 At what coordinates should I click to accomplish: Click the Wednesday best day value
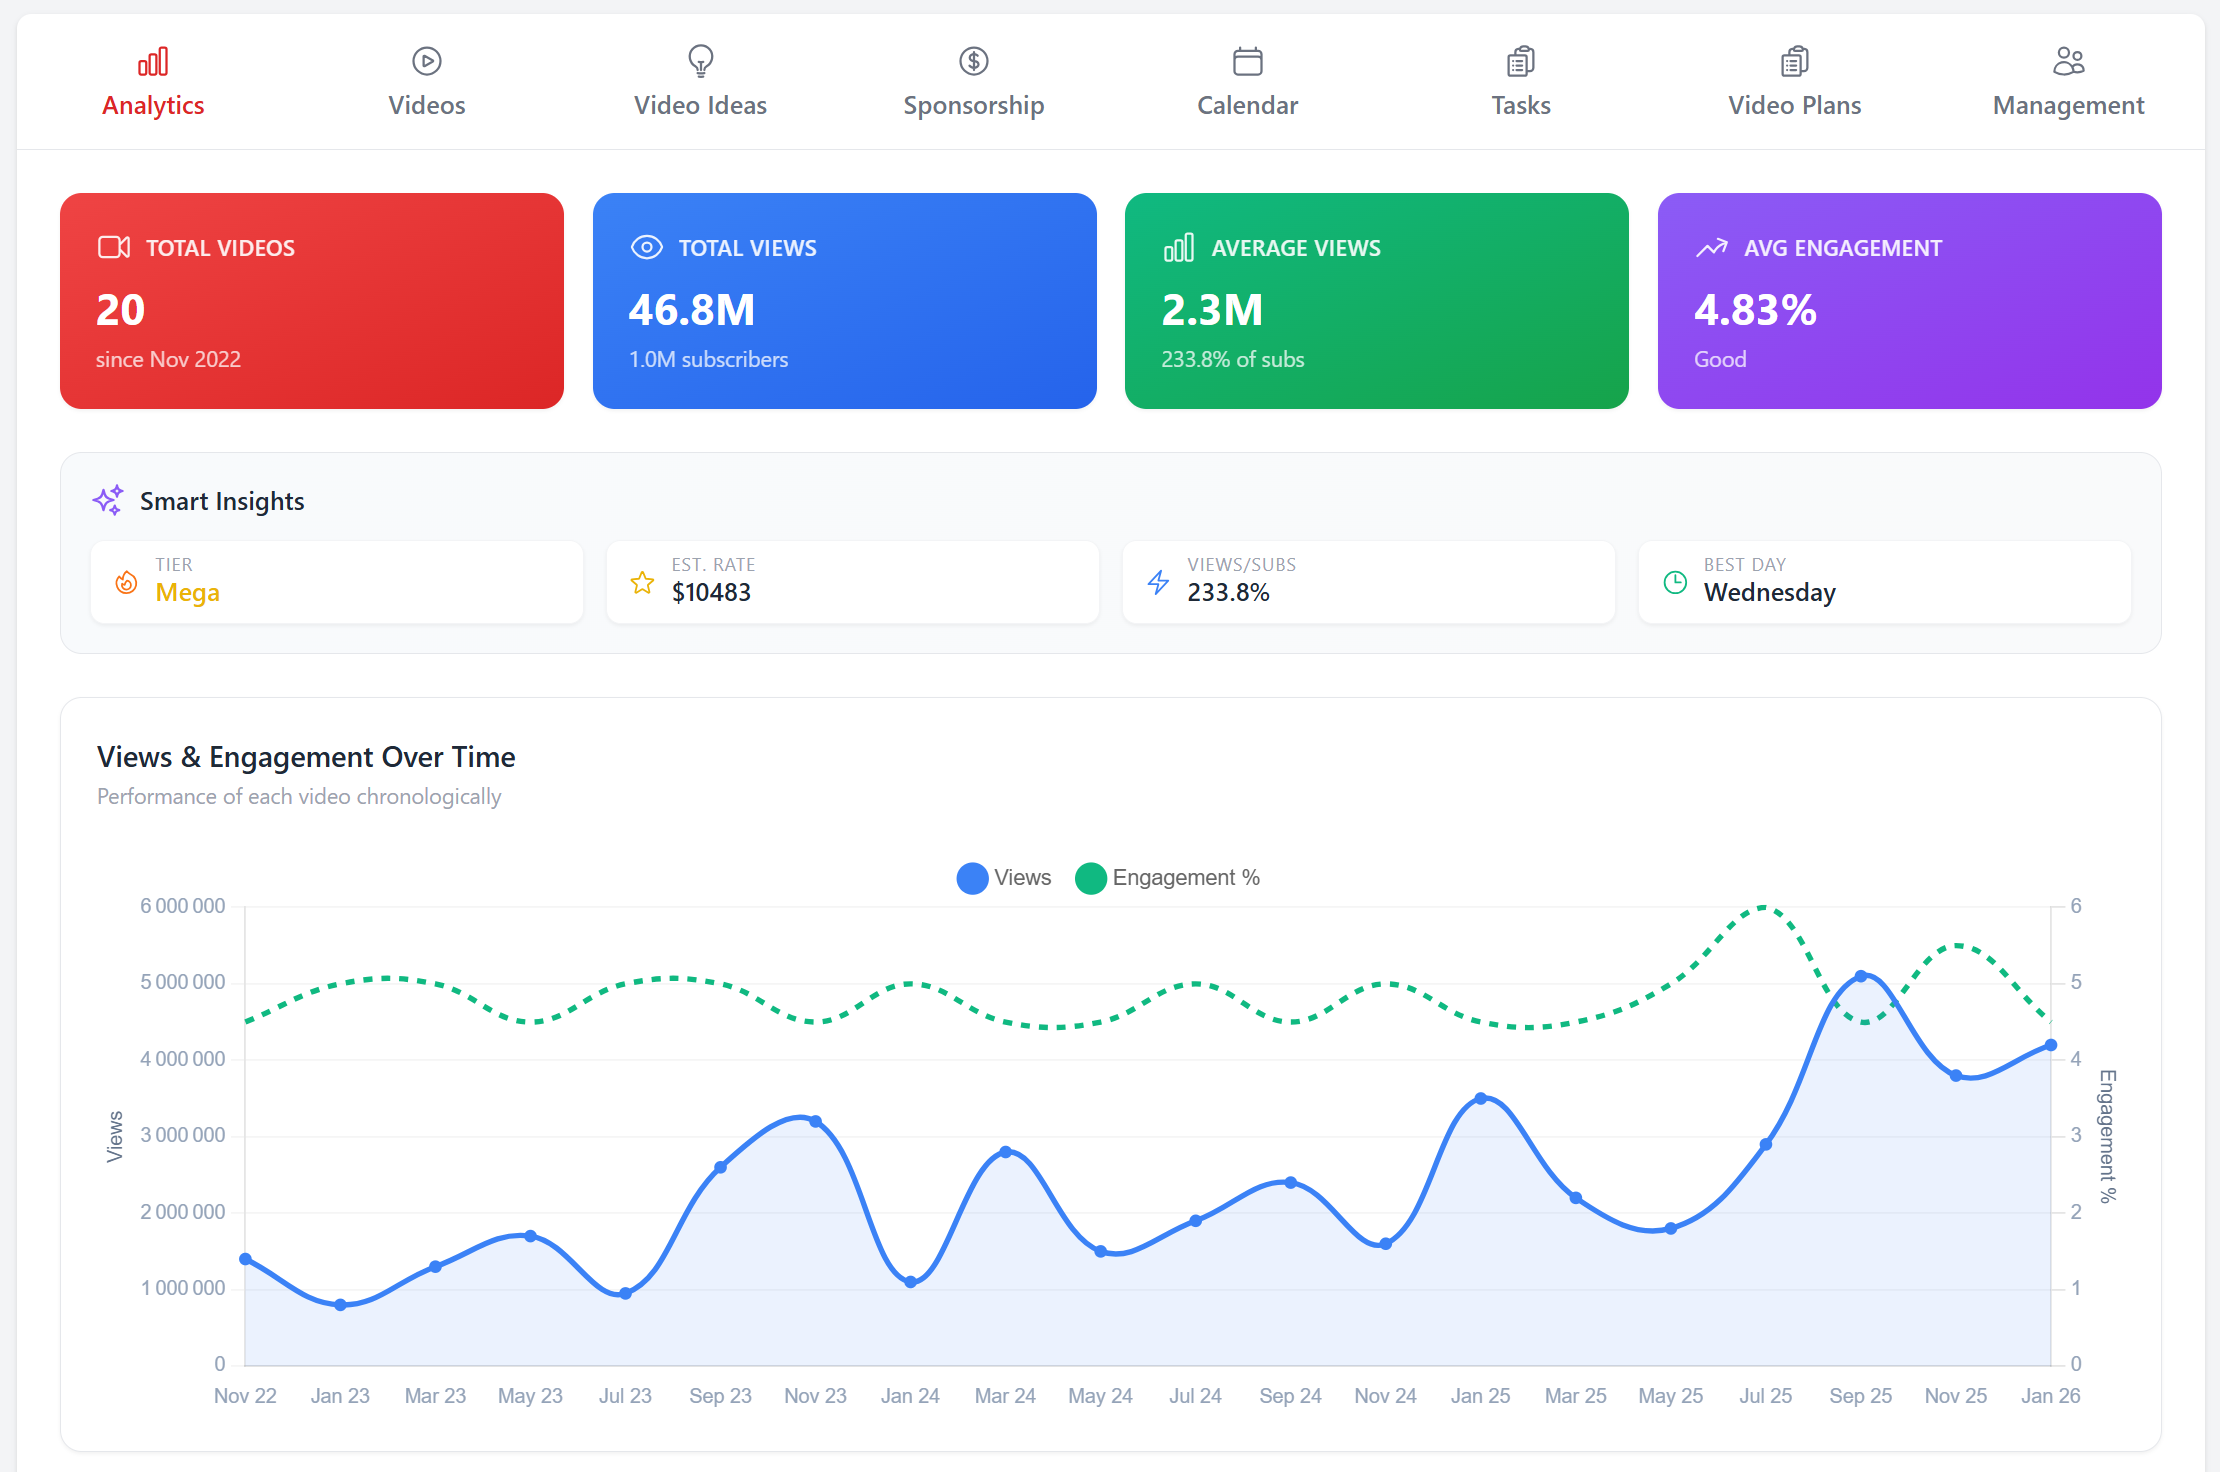click(1770, 593)
